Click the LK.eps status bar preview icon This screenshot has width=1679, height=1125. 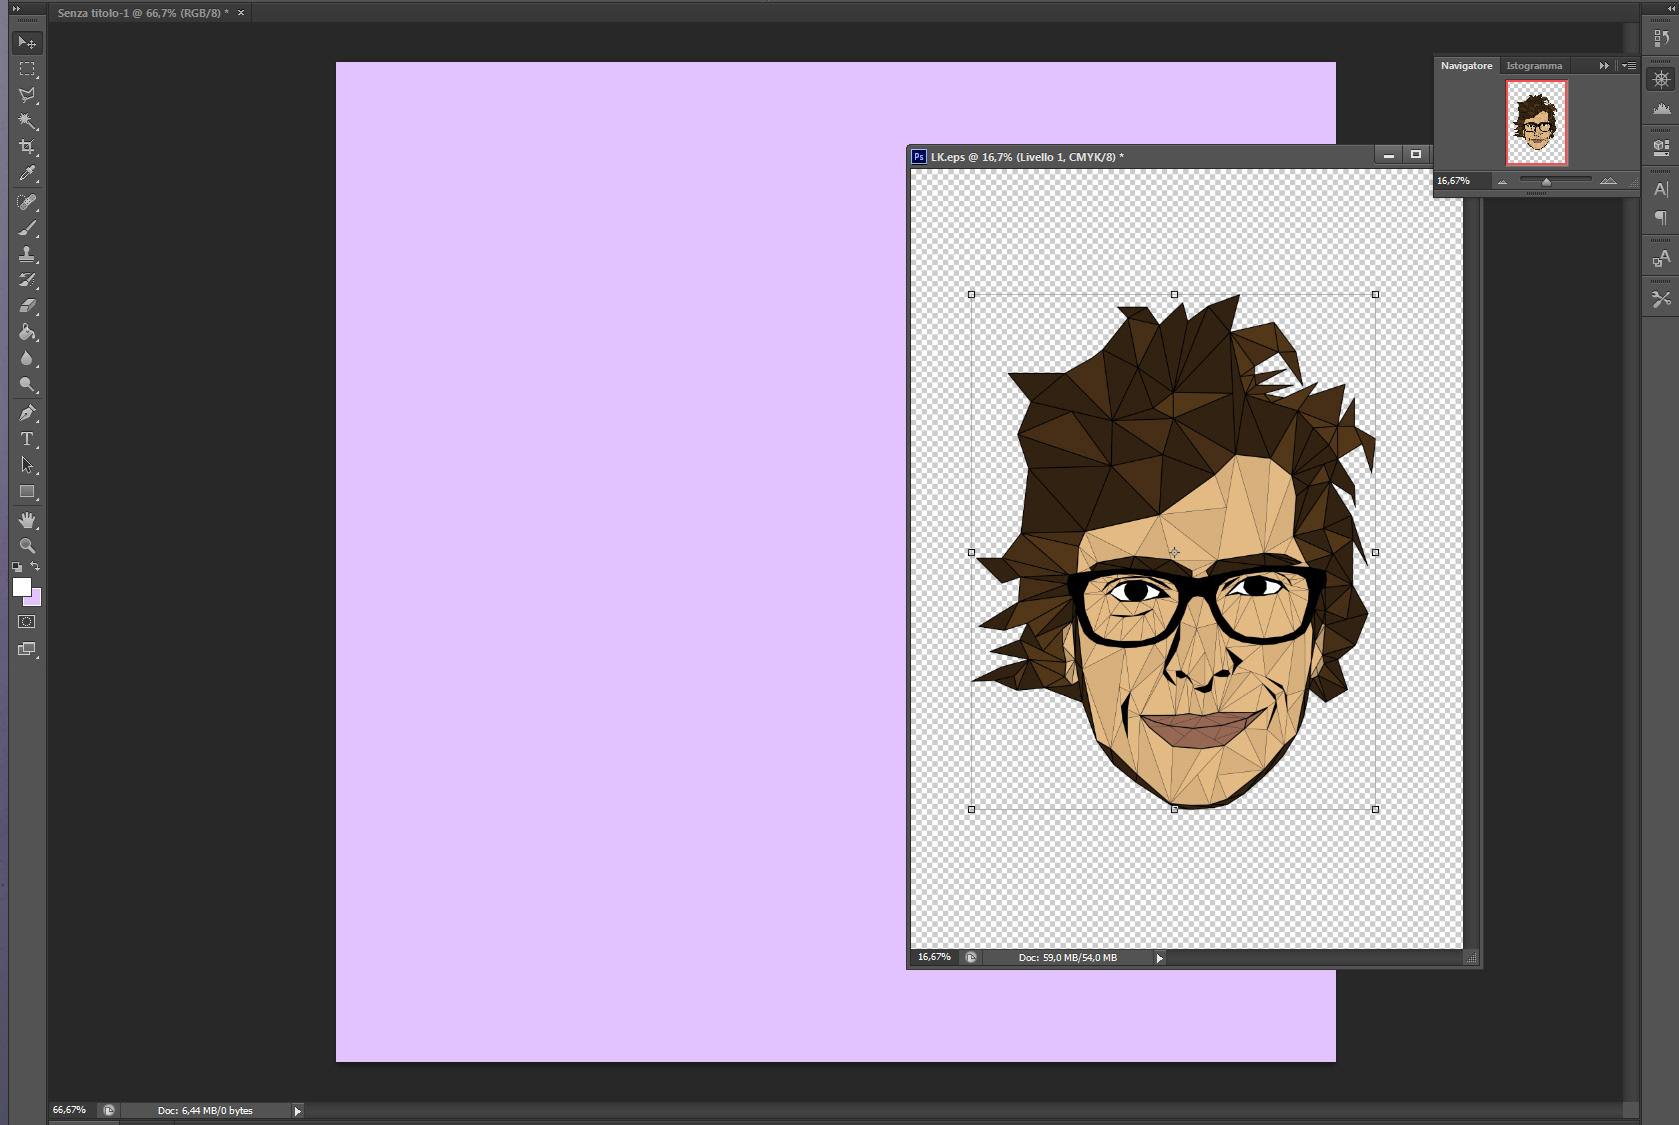pyautogui.click(x=970, y=958)
